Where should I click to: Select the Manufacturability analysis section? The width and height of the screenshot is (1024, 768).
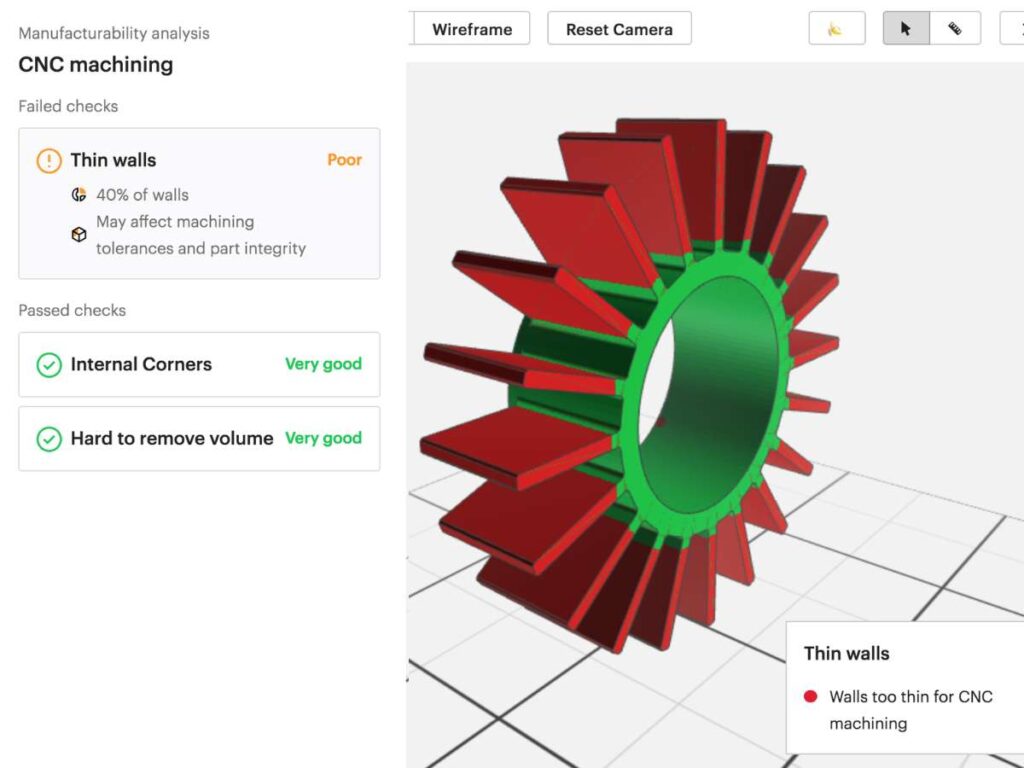113,33
